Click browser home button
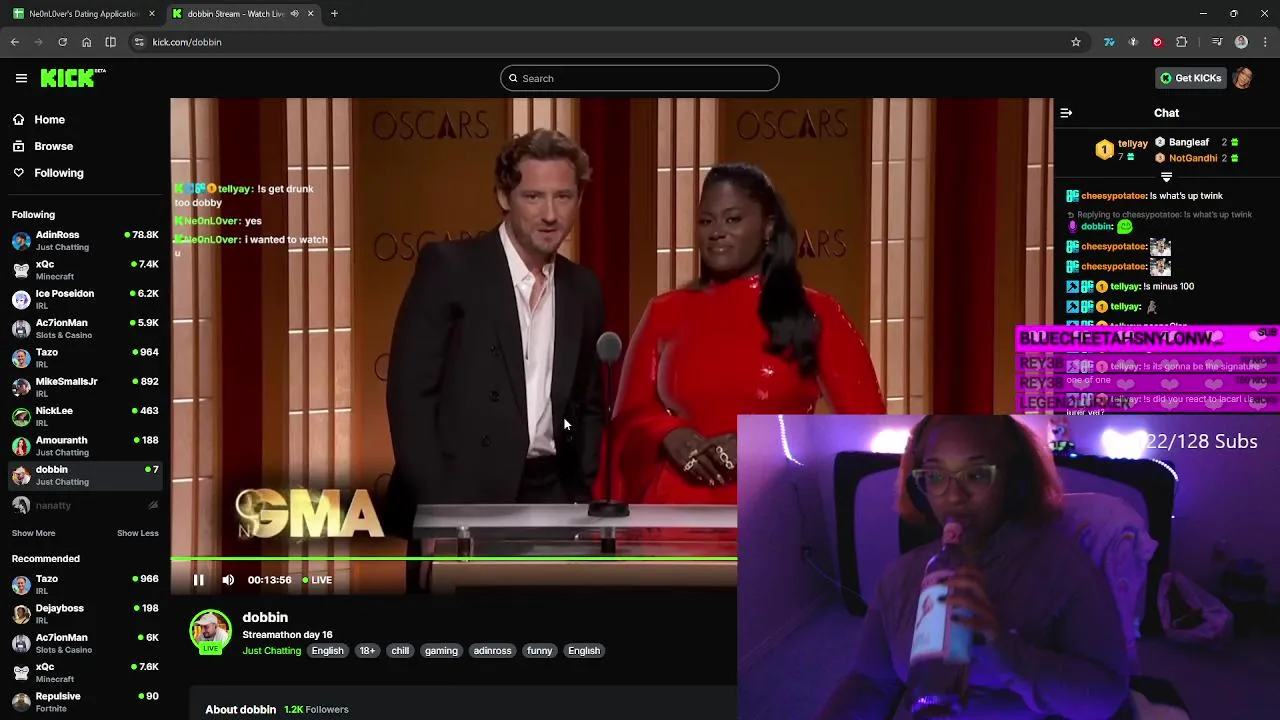 (86, 42)
